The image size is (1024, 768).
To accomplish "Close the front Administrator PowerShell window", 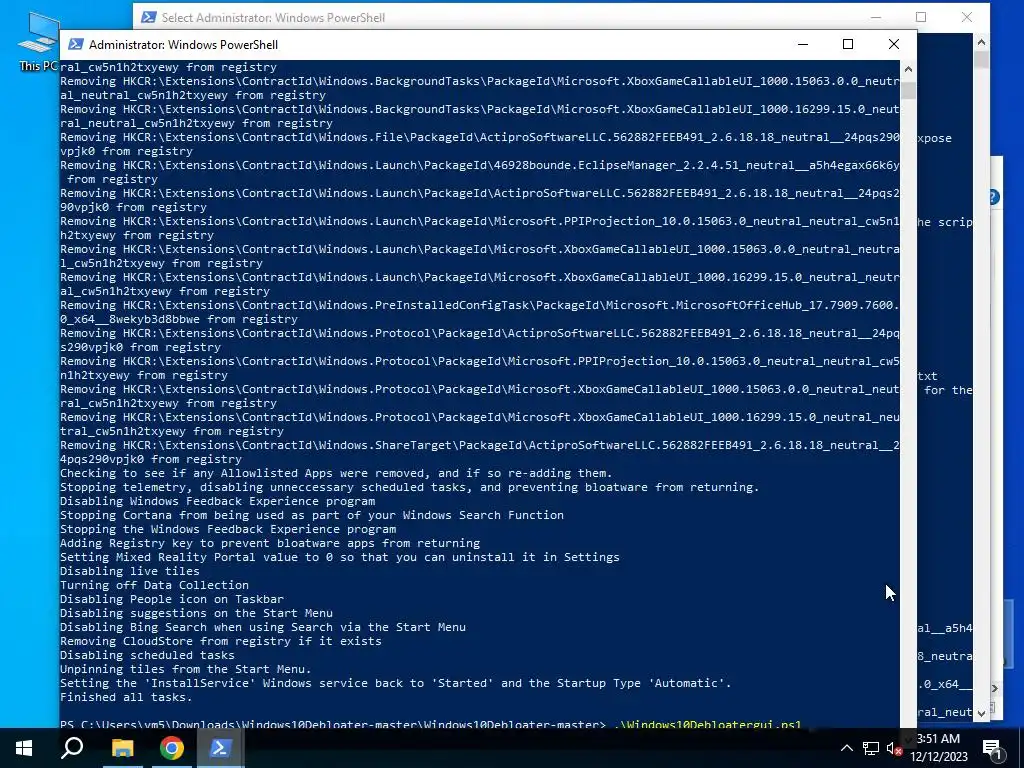I will pos(893,44).
